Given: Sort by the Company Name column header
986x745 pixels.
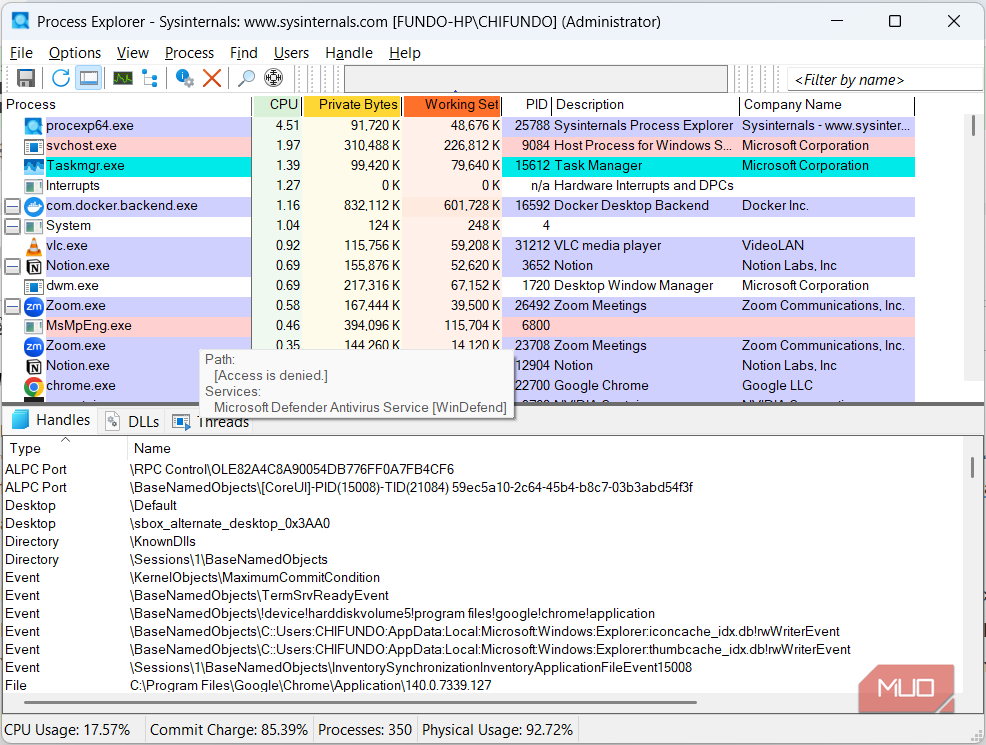Looking at the screenshot, I should (827, 105).
